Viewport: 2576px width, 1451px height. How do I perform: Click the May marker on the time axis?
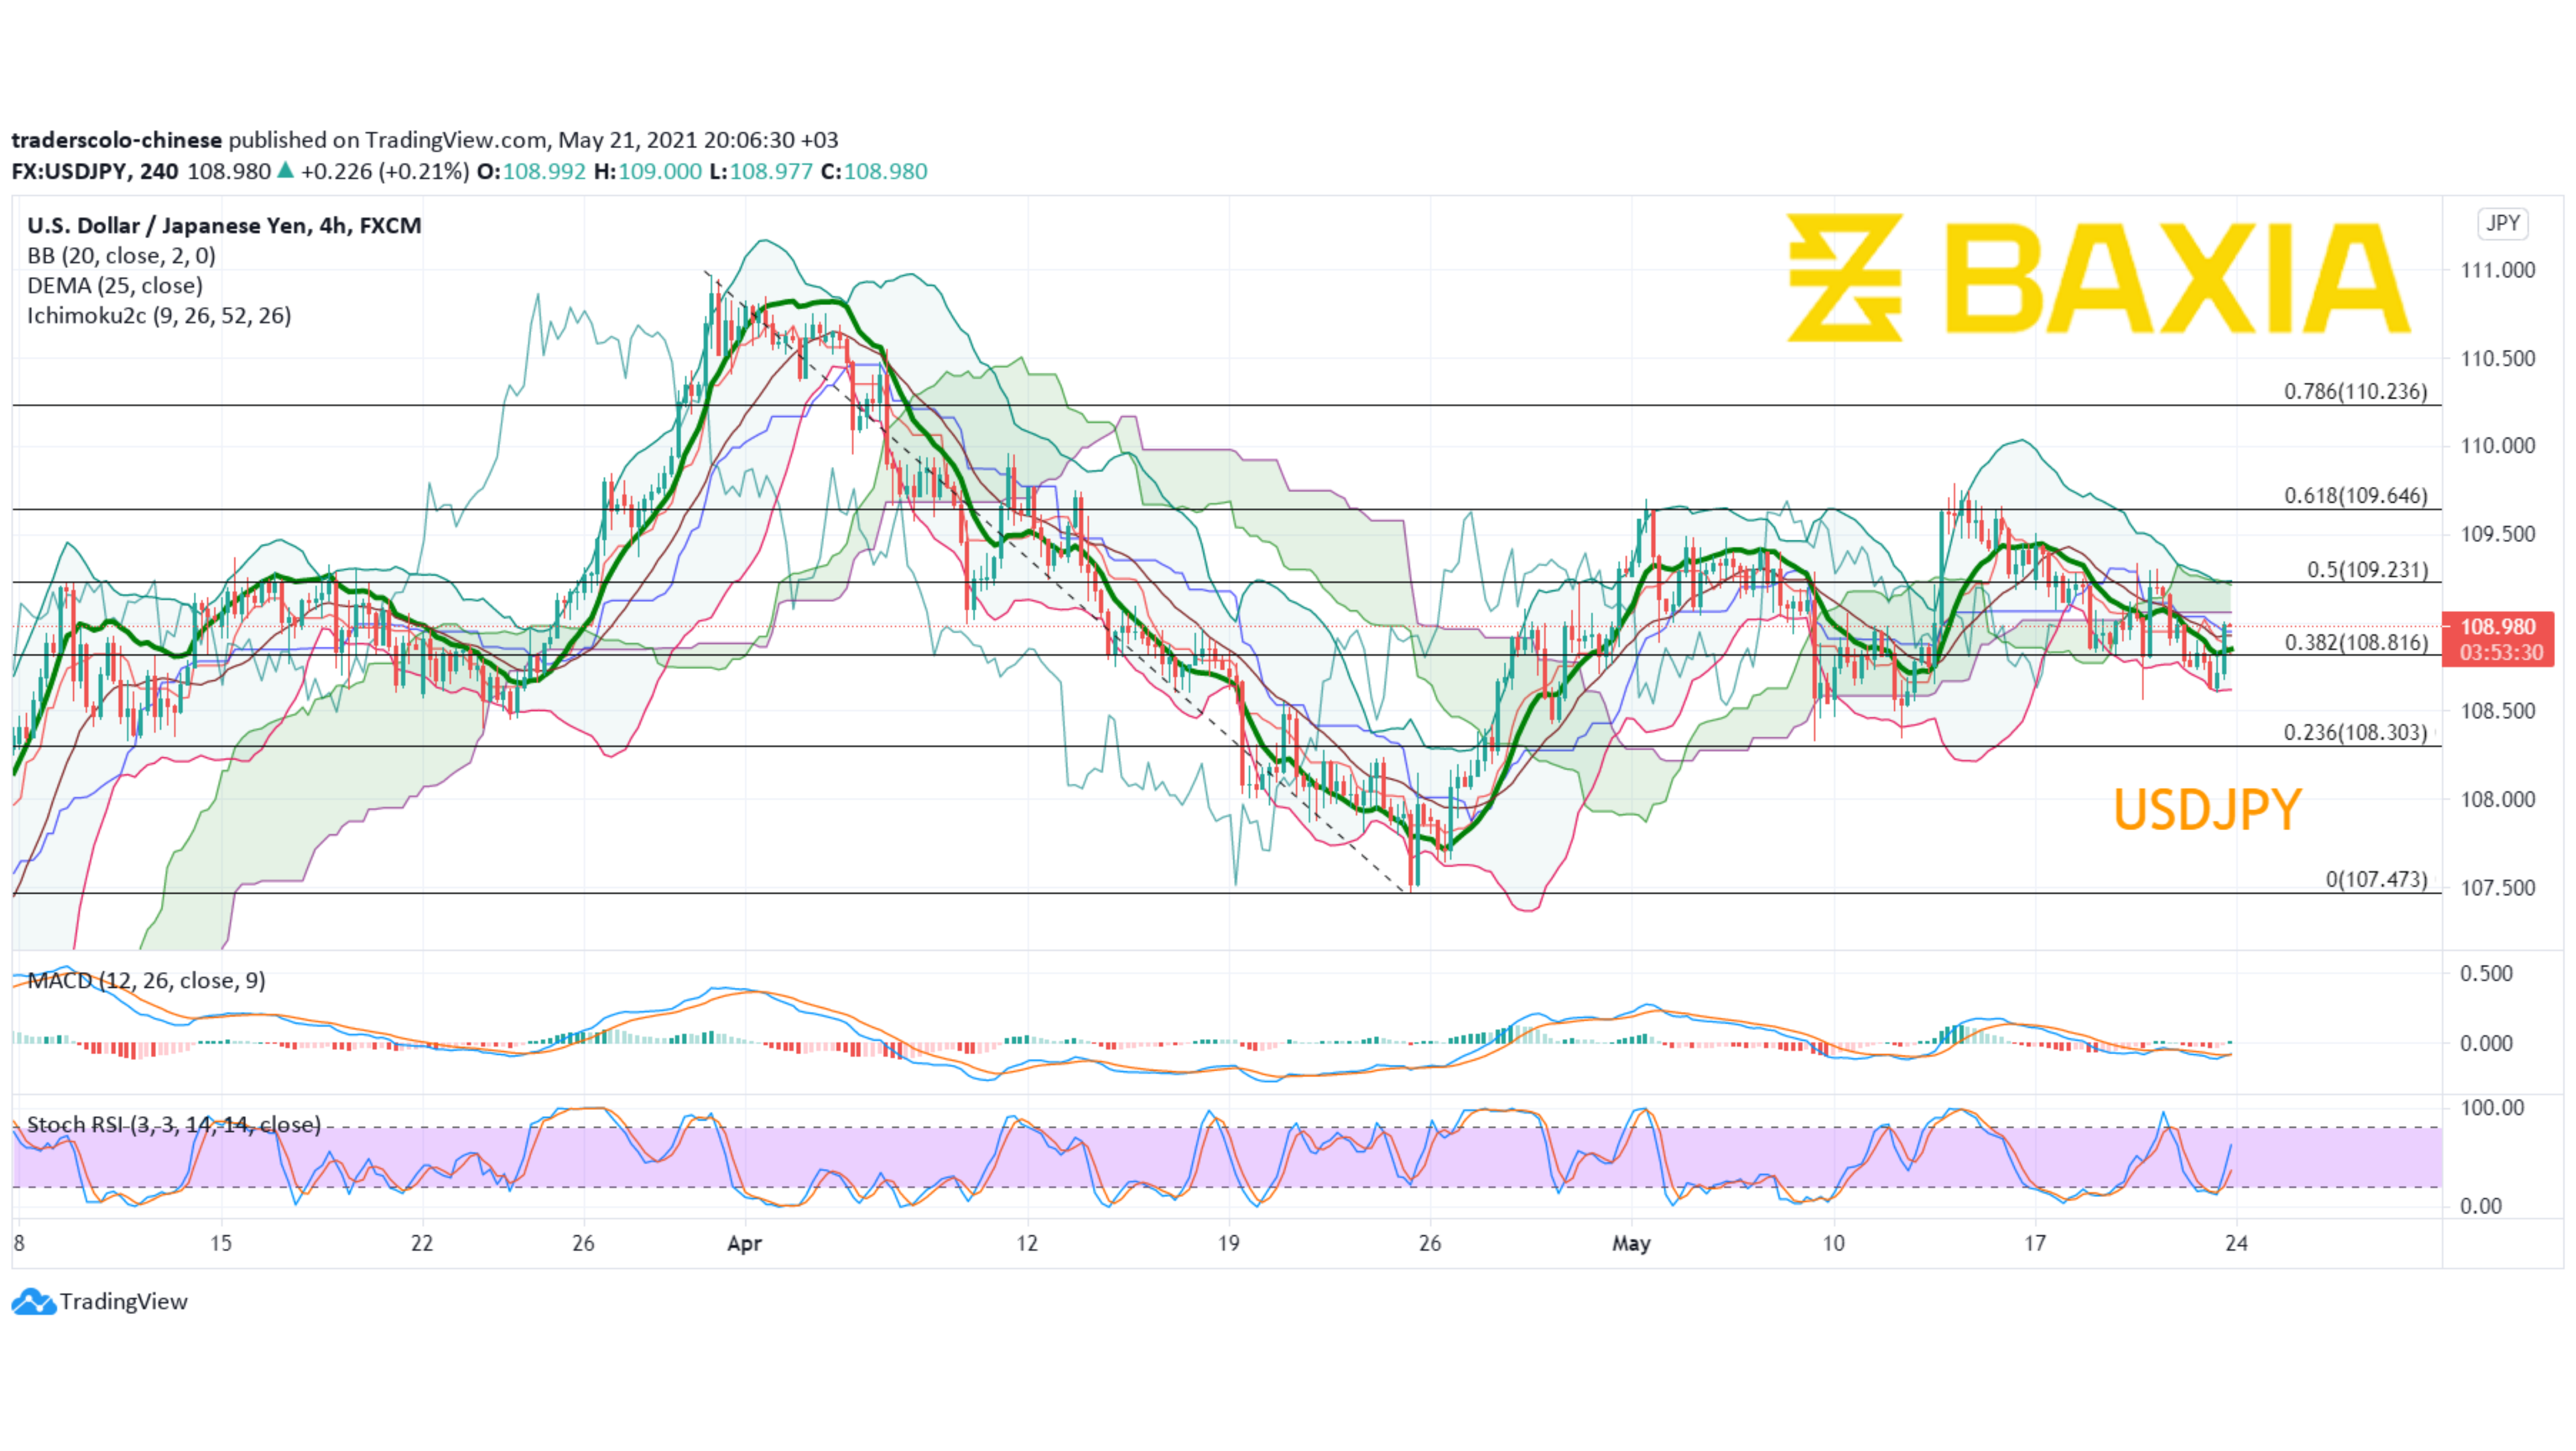pyautogui.click(x=1631, y=1243)
